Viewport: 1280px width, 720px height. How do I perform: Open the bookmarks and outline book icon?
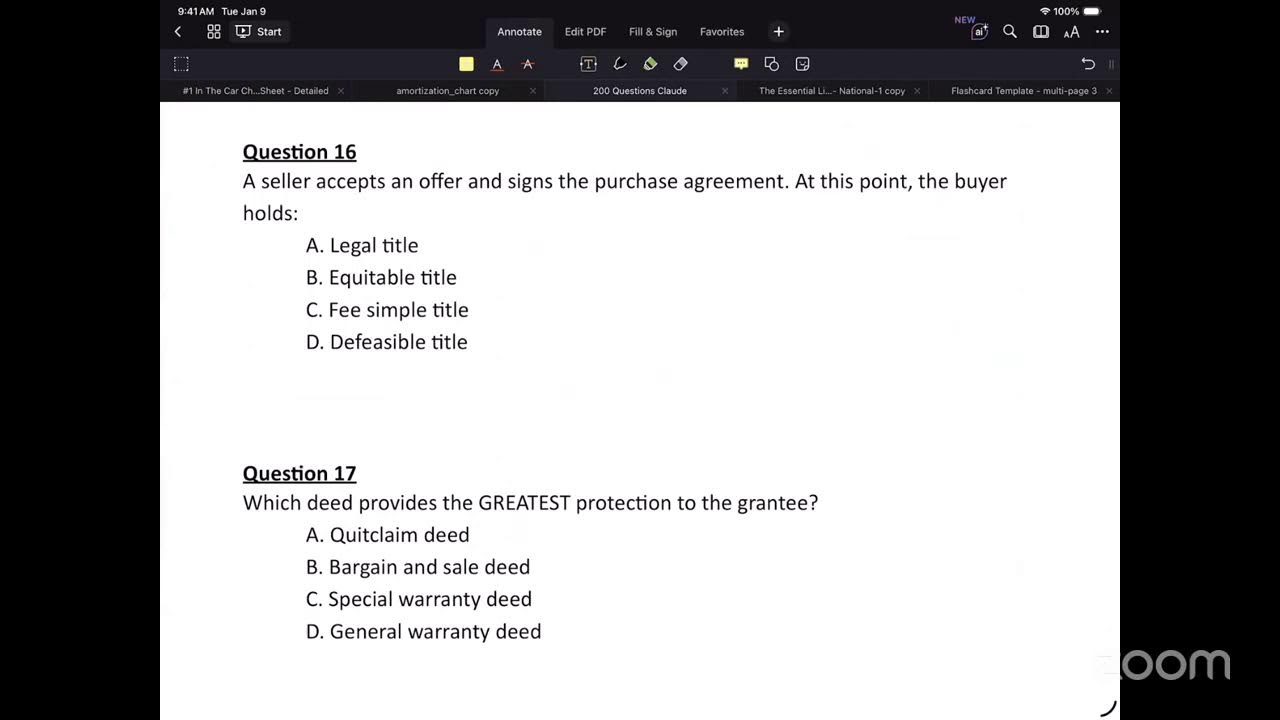[x=1041, y=32]
